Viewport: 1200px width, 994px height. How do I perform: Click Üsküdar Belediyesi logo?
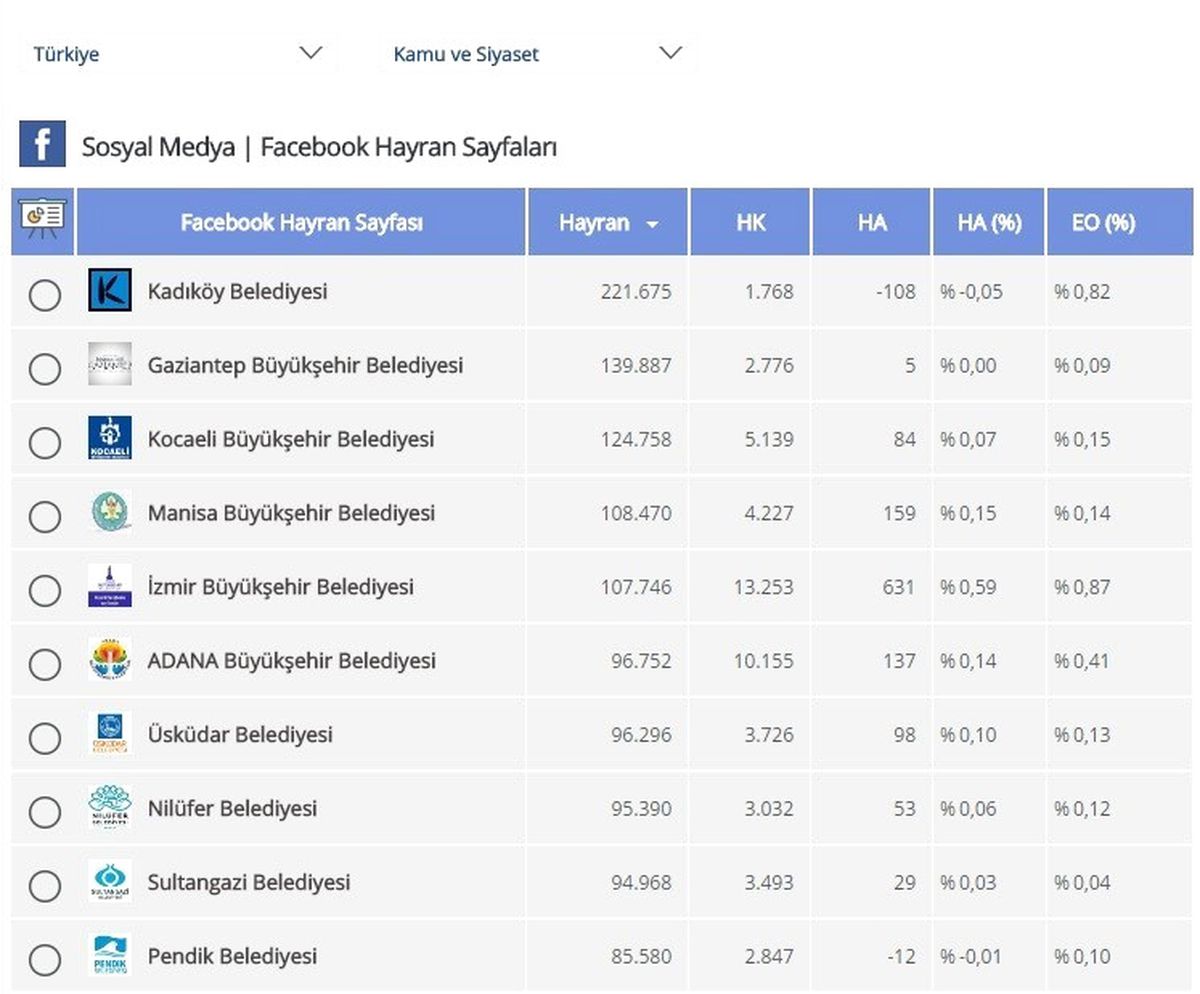pyautogui.click(x=109, y=734)
